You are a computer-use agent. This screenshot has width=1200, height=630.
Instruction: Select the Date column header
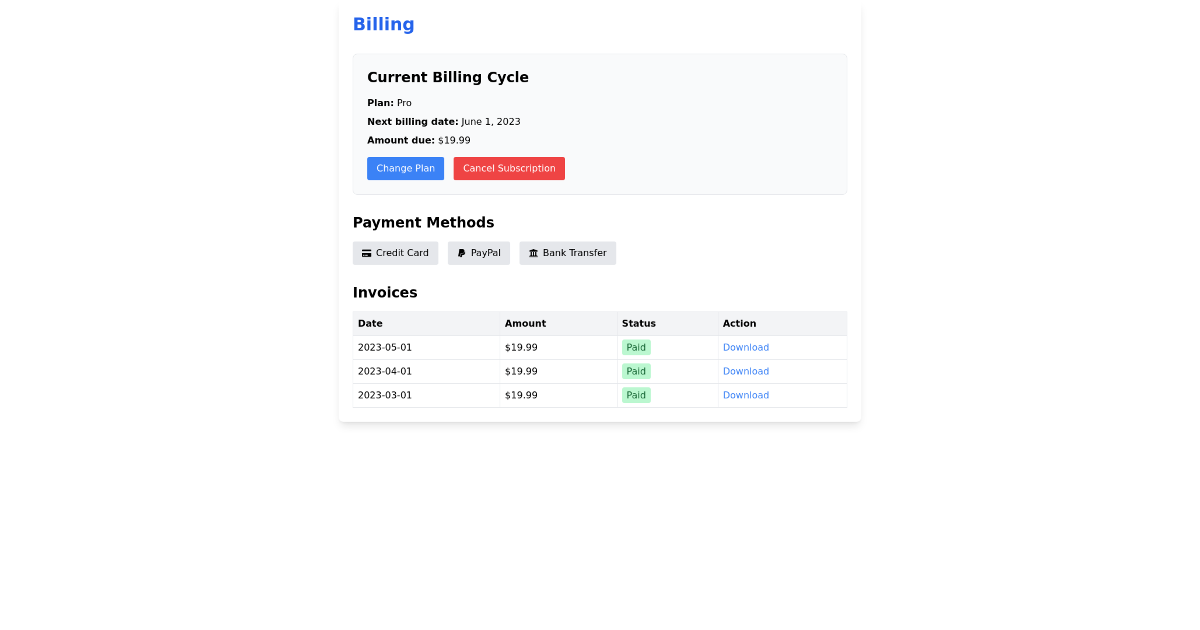(x=370, y=323)
